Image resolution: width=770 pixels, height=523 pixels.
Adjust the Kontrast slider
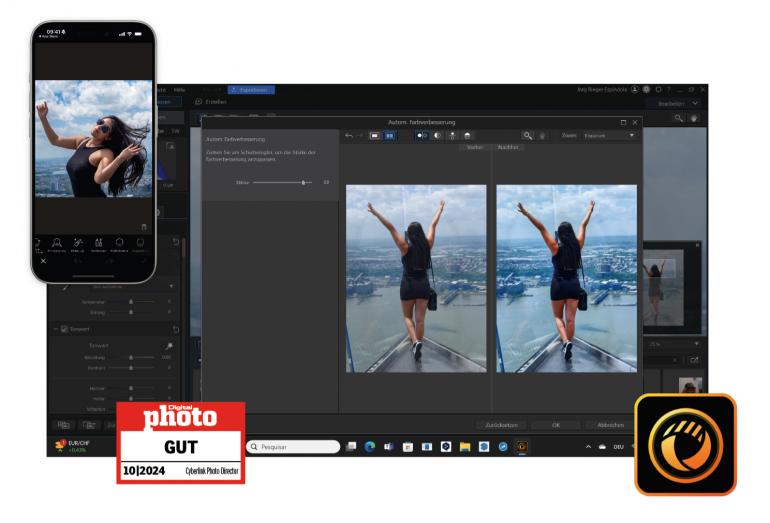(131, 367)
